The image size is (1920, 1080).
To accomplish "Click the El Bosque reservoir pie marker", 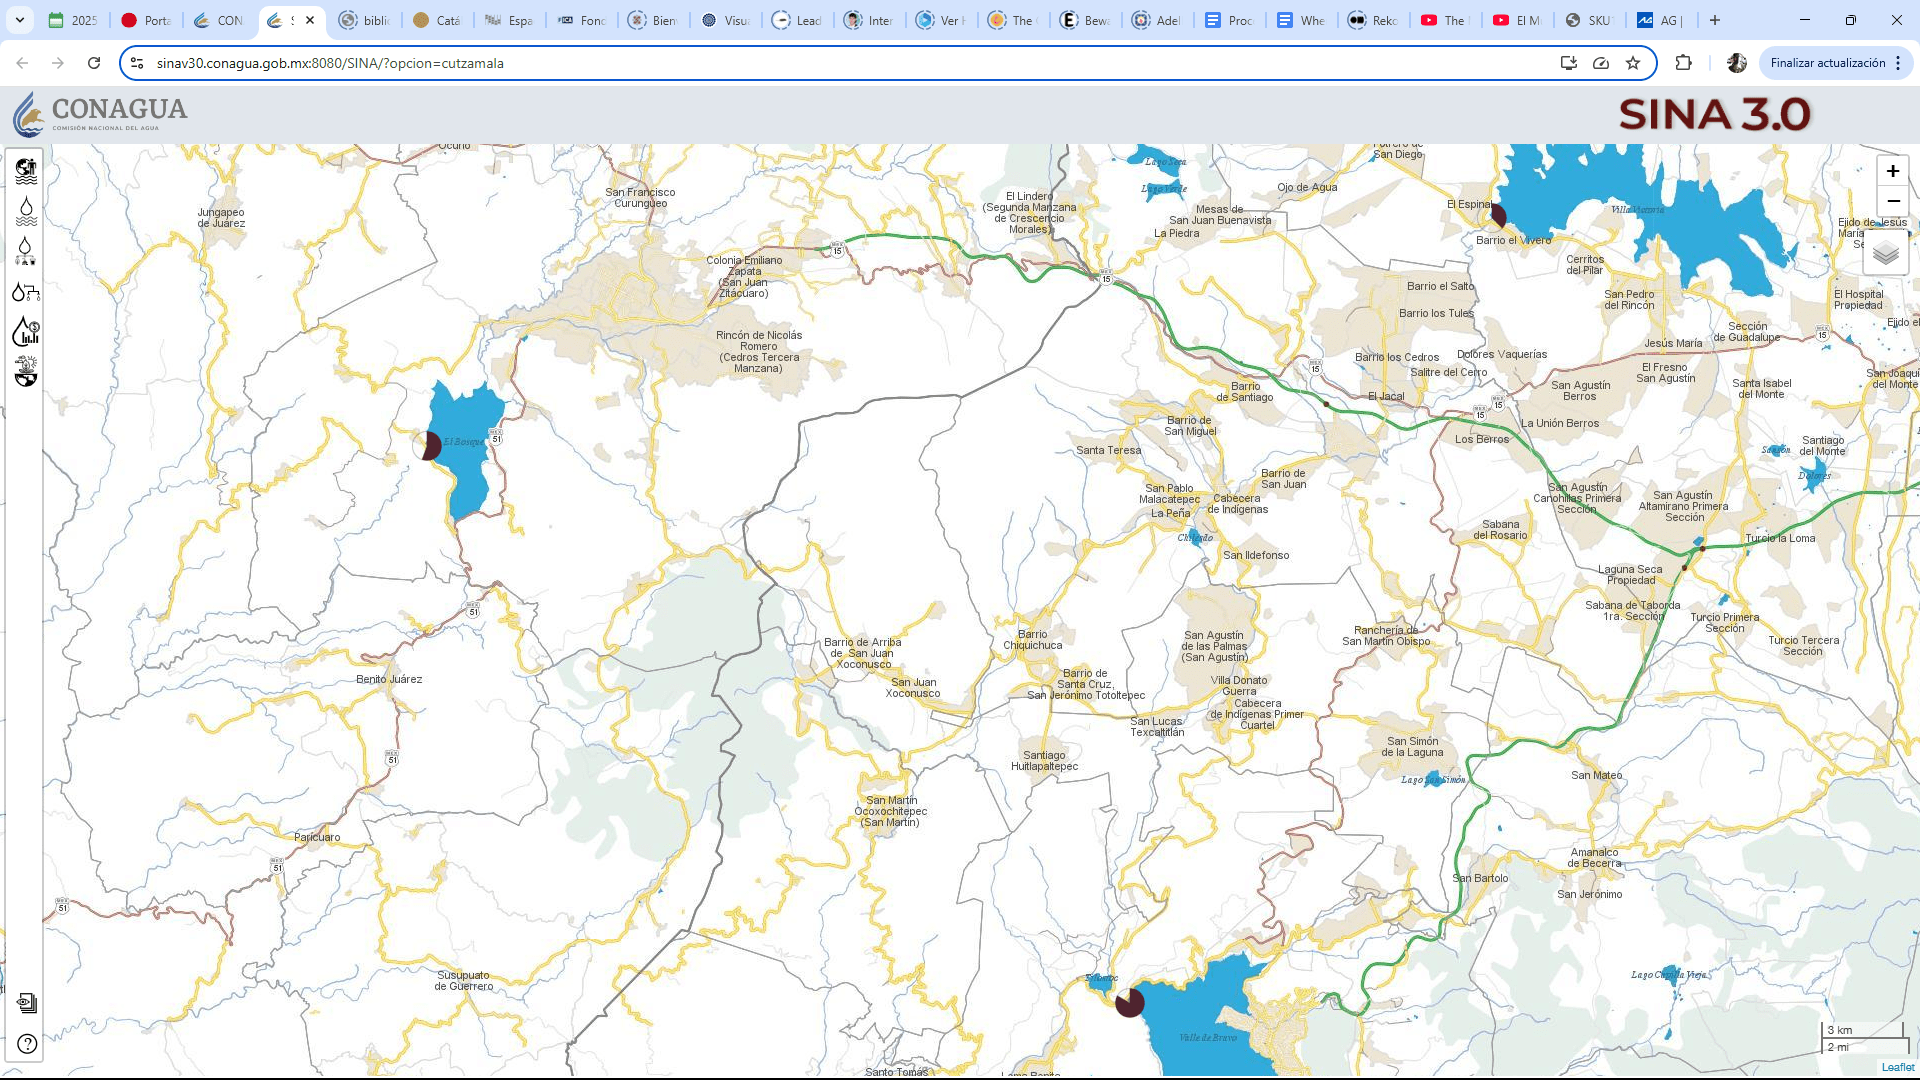I will tap(429, 445).
